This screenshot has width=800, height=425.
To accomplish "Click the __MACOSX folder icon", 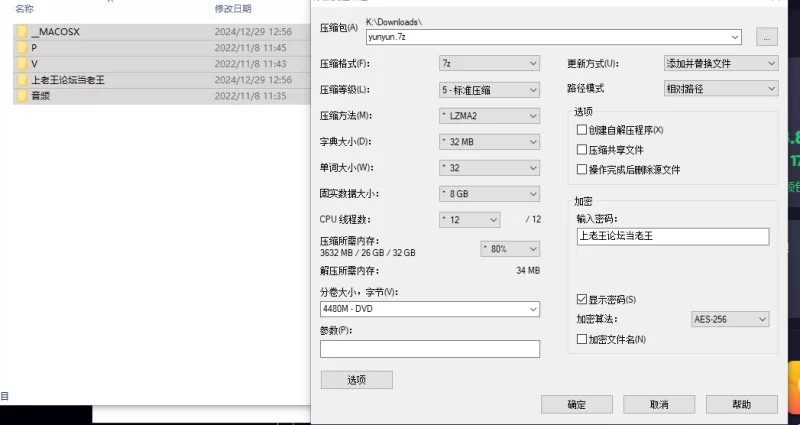I will pyautogui.click(x=22, y=32).
